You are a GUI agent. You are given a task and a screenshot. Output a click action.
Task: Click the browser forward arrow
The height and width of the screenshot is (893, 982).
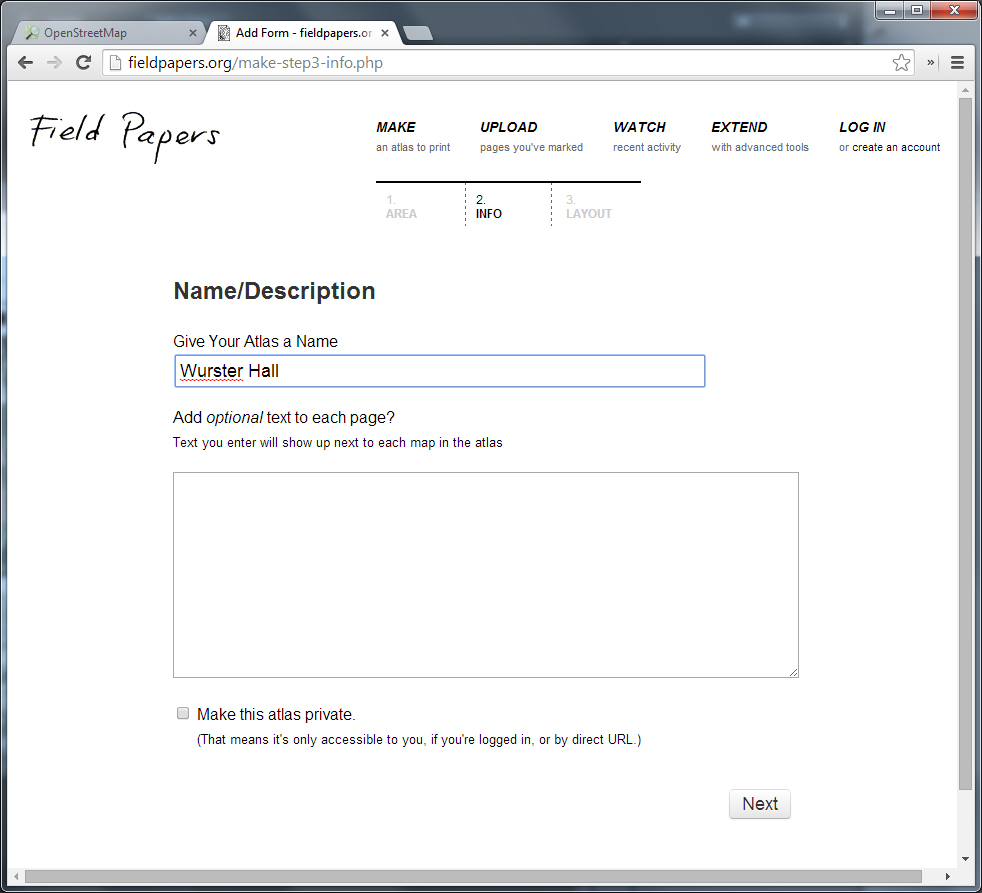54,63
